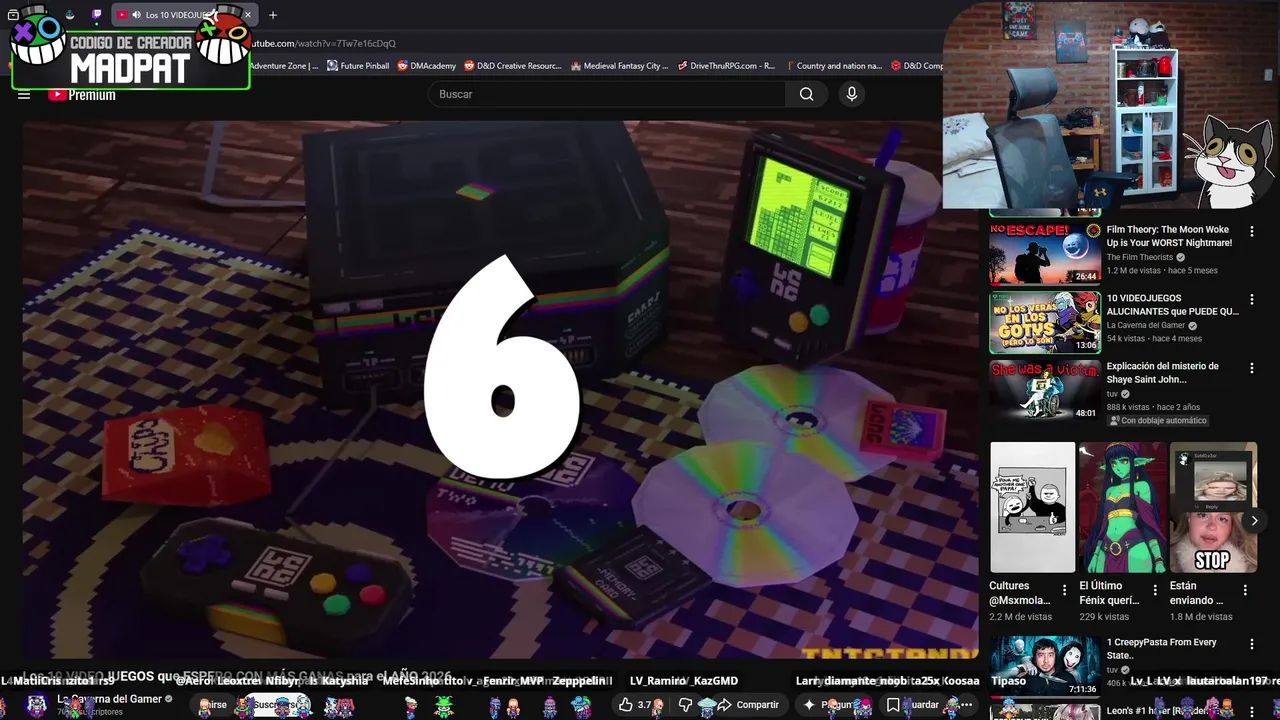Click the 229 k vistas text
The width and height of the screenshot is (1280, 720).
click(x=1104, y=617)
